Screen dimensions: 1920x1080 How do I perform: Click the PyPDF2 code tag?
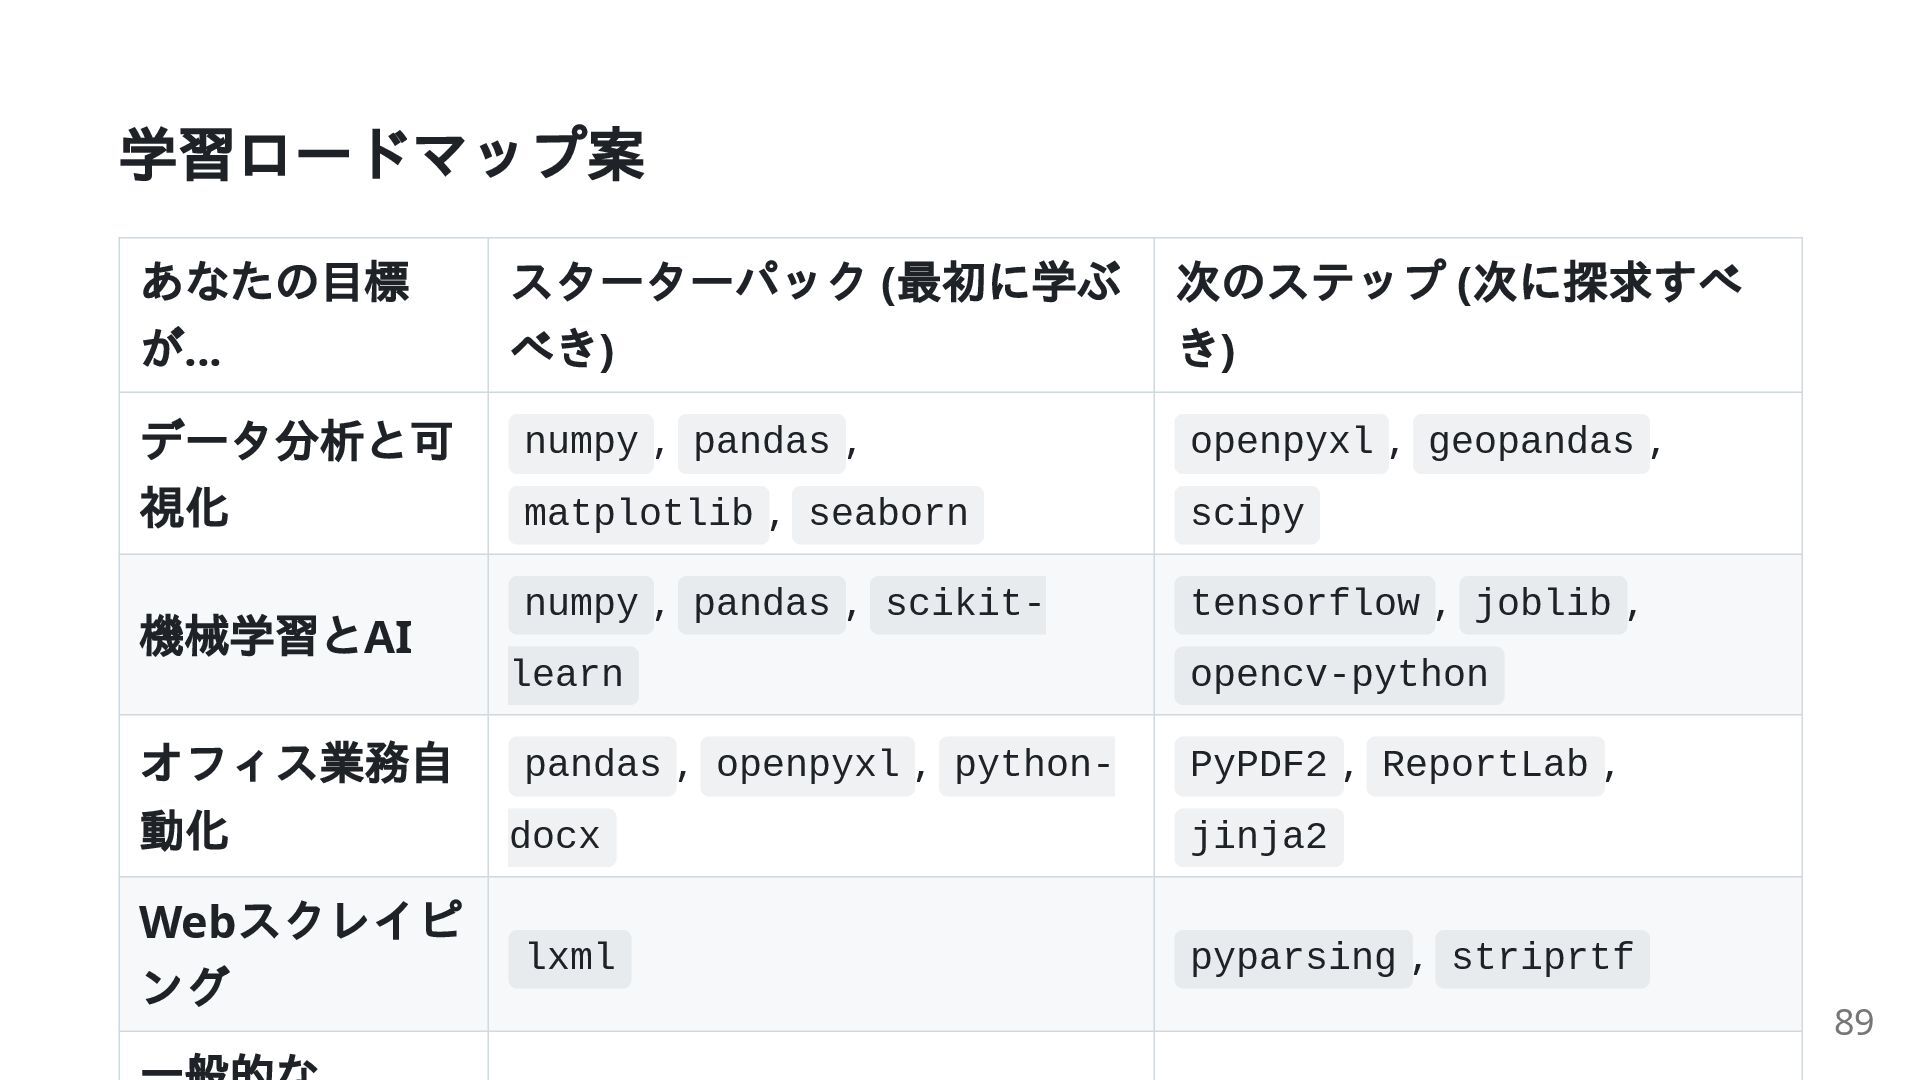1258,766
